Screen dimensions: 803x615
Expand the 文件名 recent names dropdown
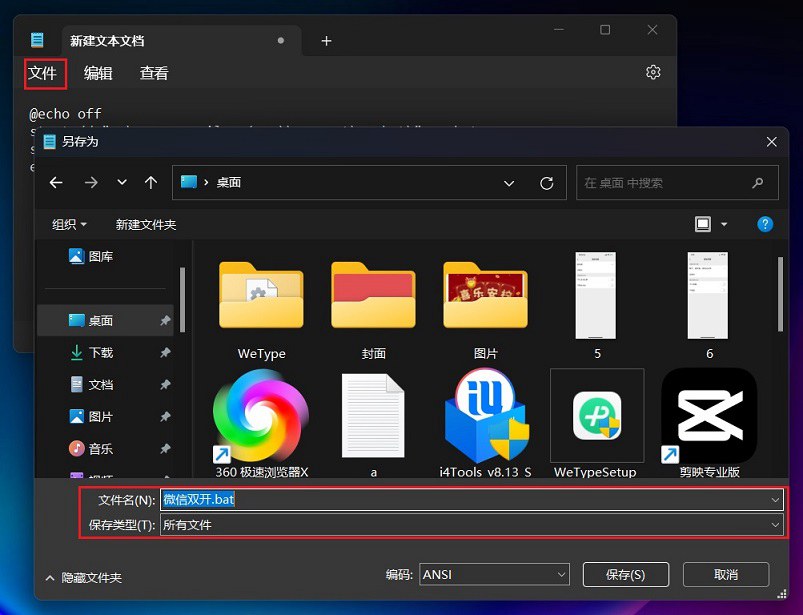tap(775, 499)
